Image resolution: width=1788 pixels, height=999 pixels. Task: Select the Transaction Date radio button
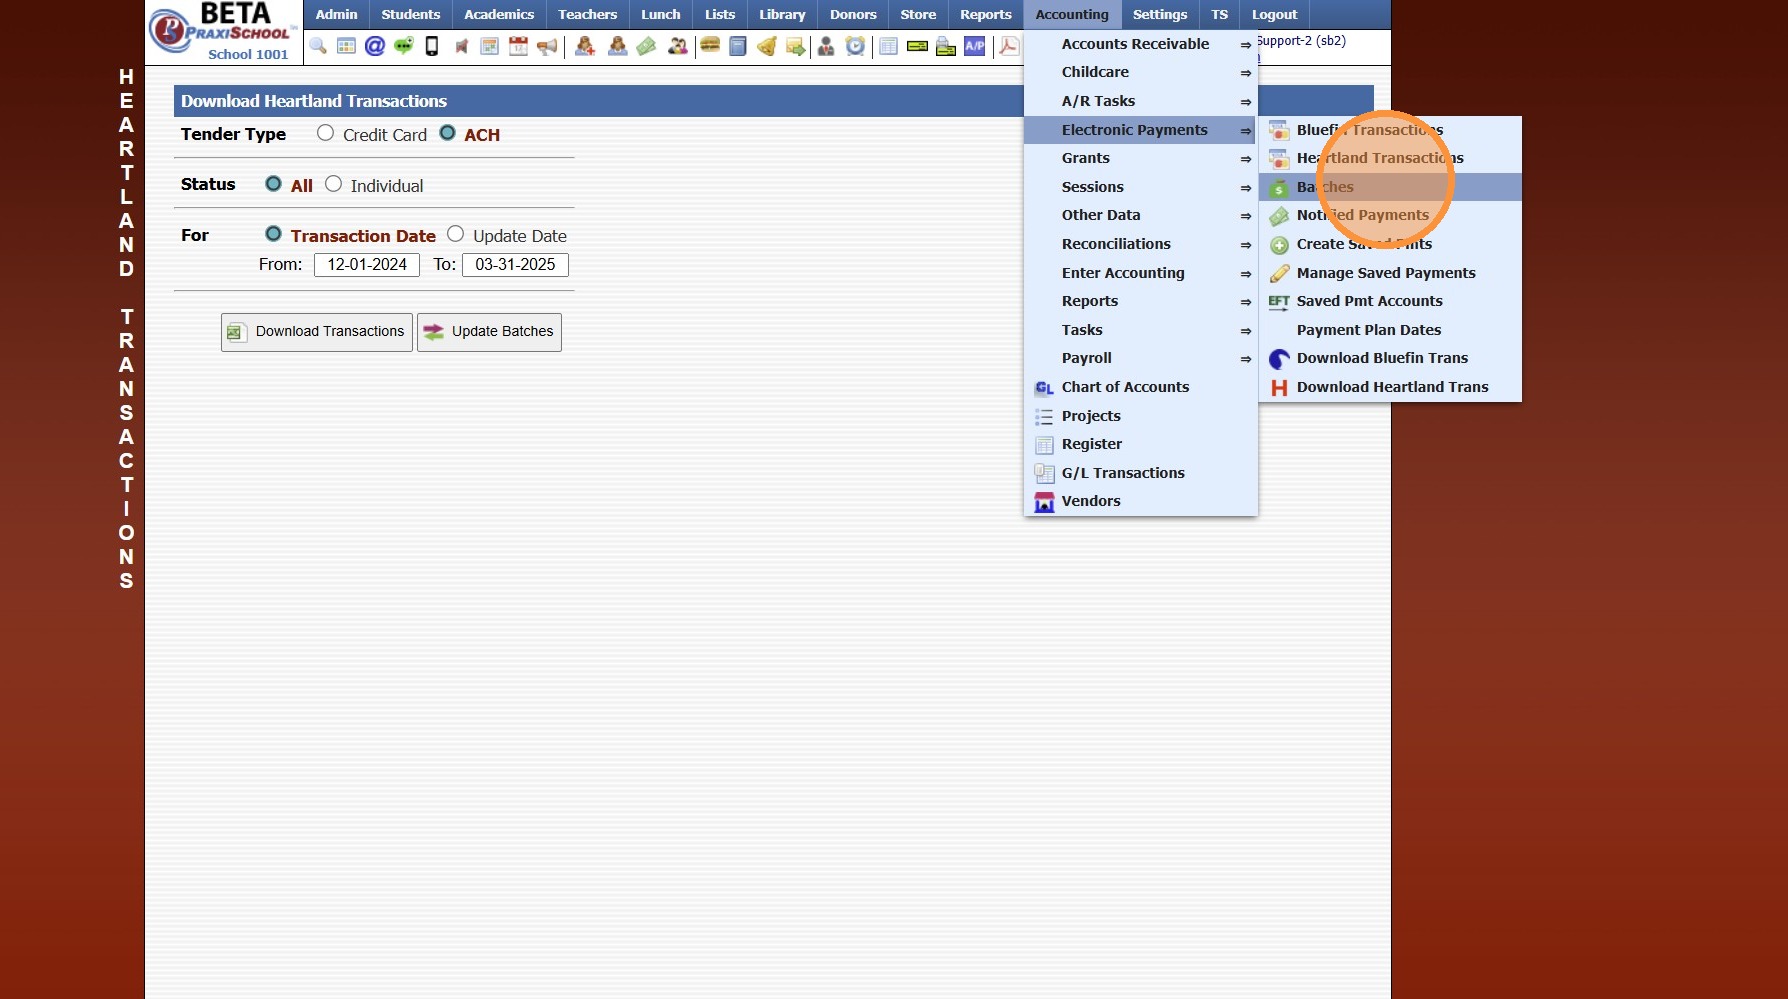[273, 234]
